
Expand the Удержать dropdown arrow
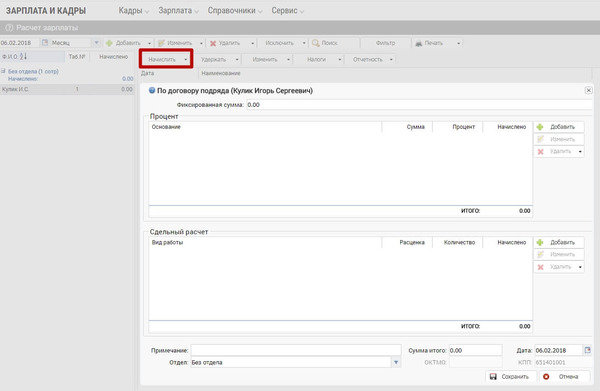pyautogui.click(x=237, y=60)
